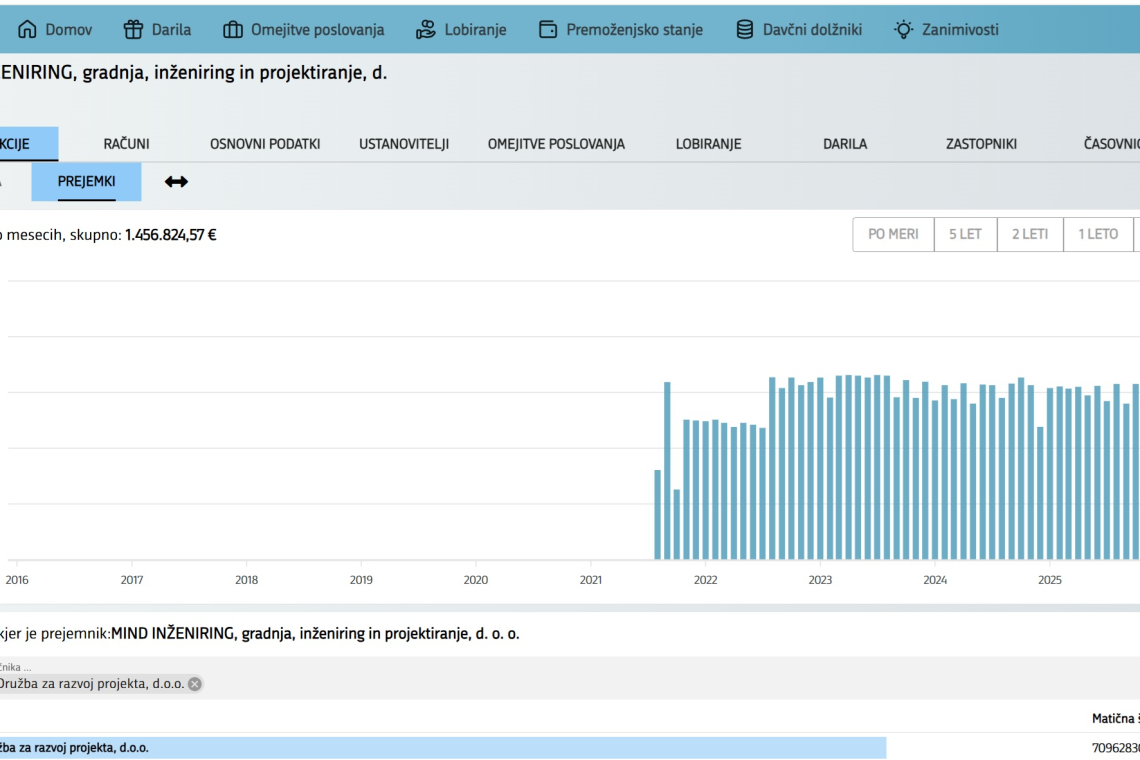Viewport: 1140px width, 760px height.
Task: Open Premoženjsko stanje page
Action: tap(634, 30)
